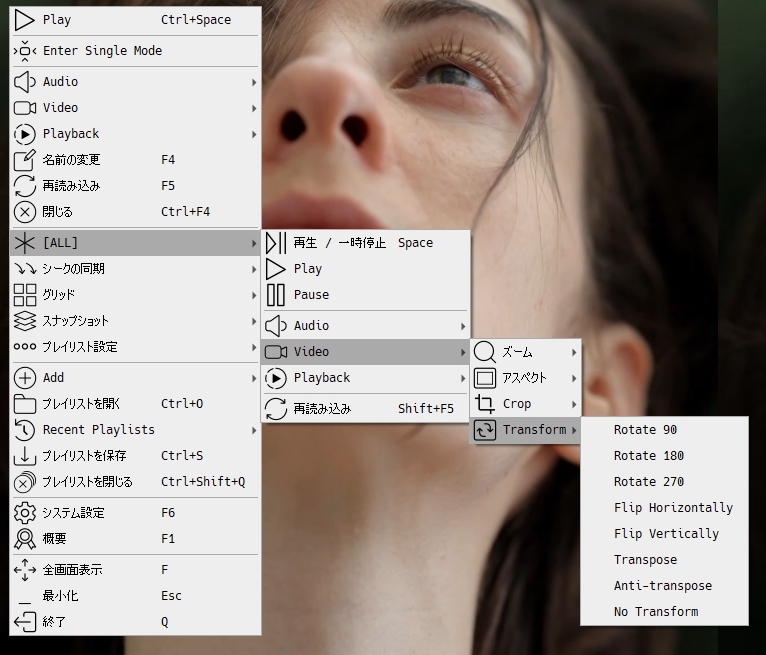Click 終了 to quit the application
The image size is (766, 655).
(54, 622)
